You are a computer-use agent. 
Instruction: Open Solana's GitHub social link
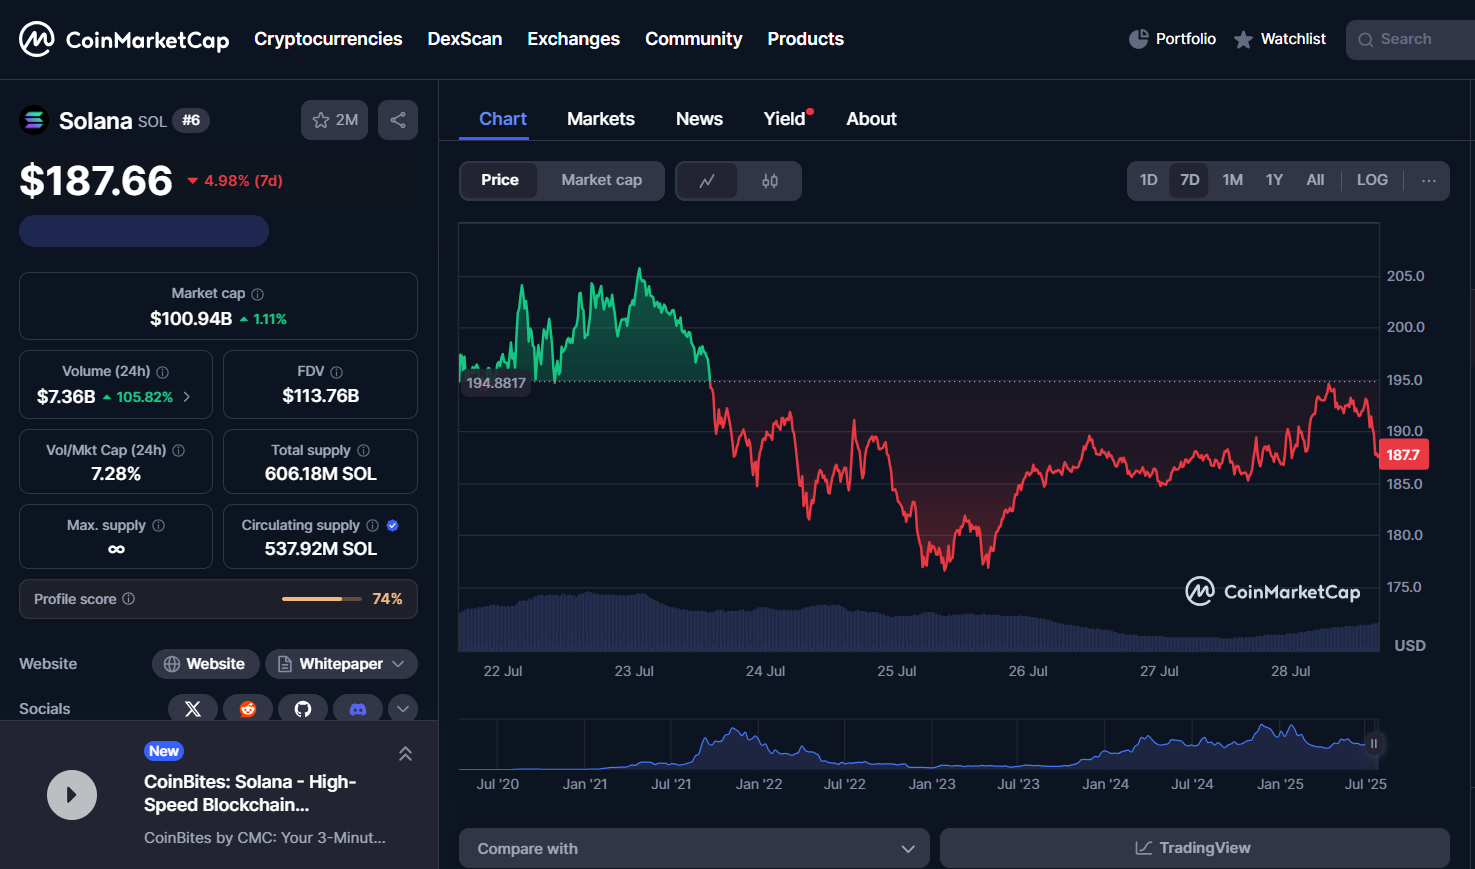(303, 709)
